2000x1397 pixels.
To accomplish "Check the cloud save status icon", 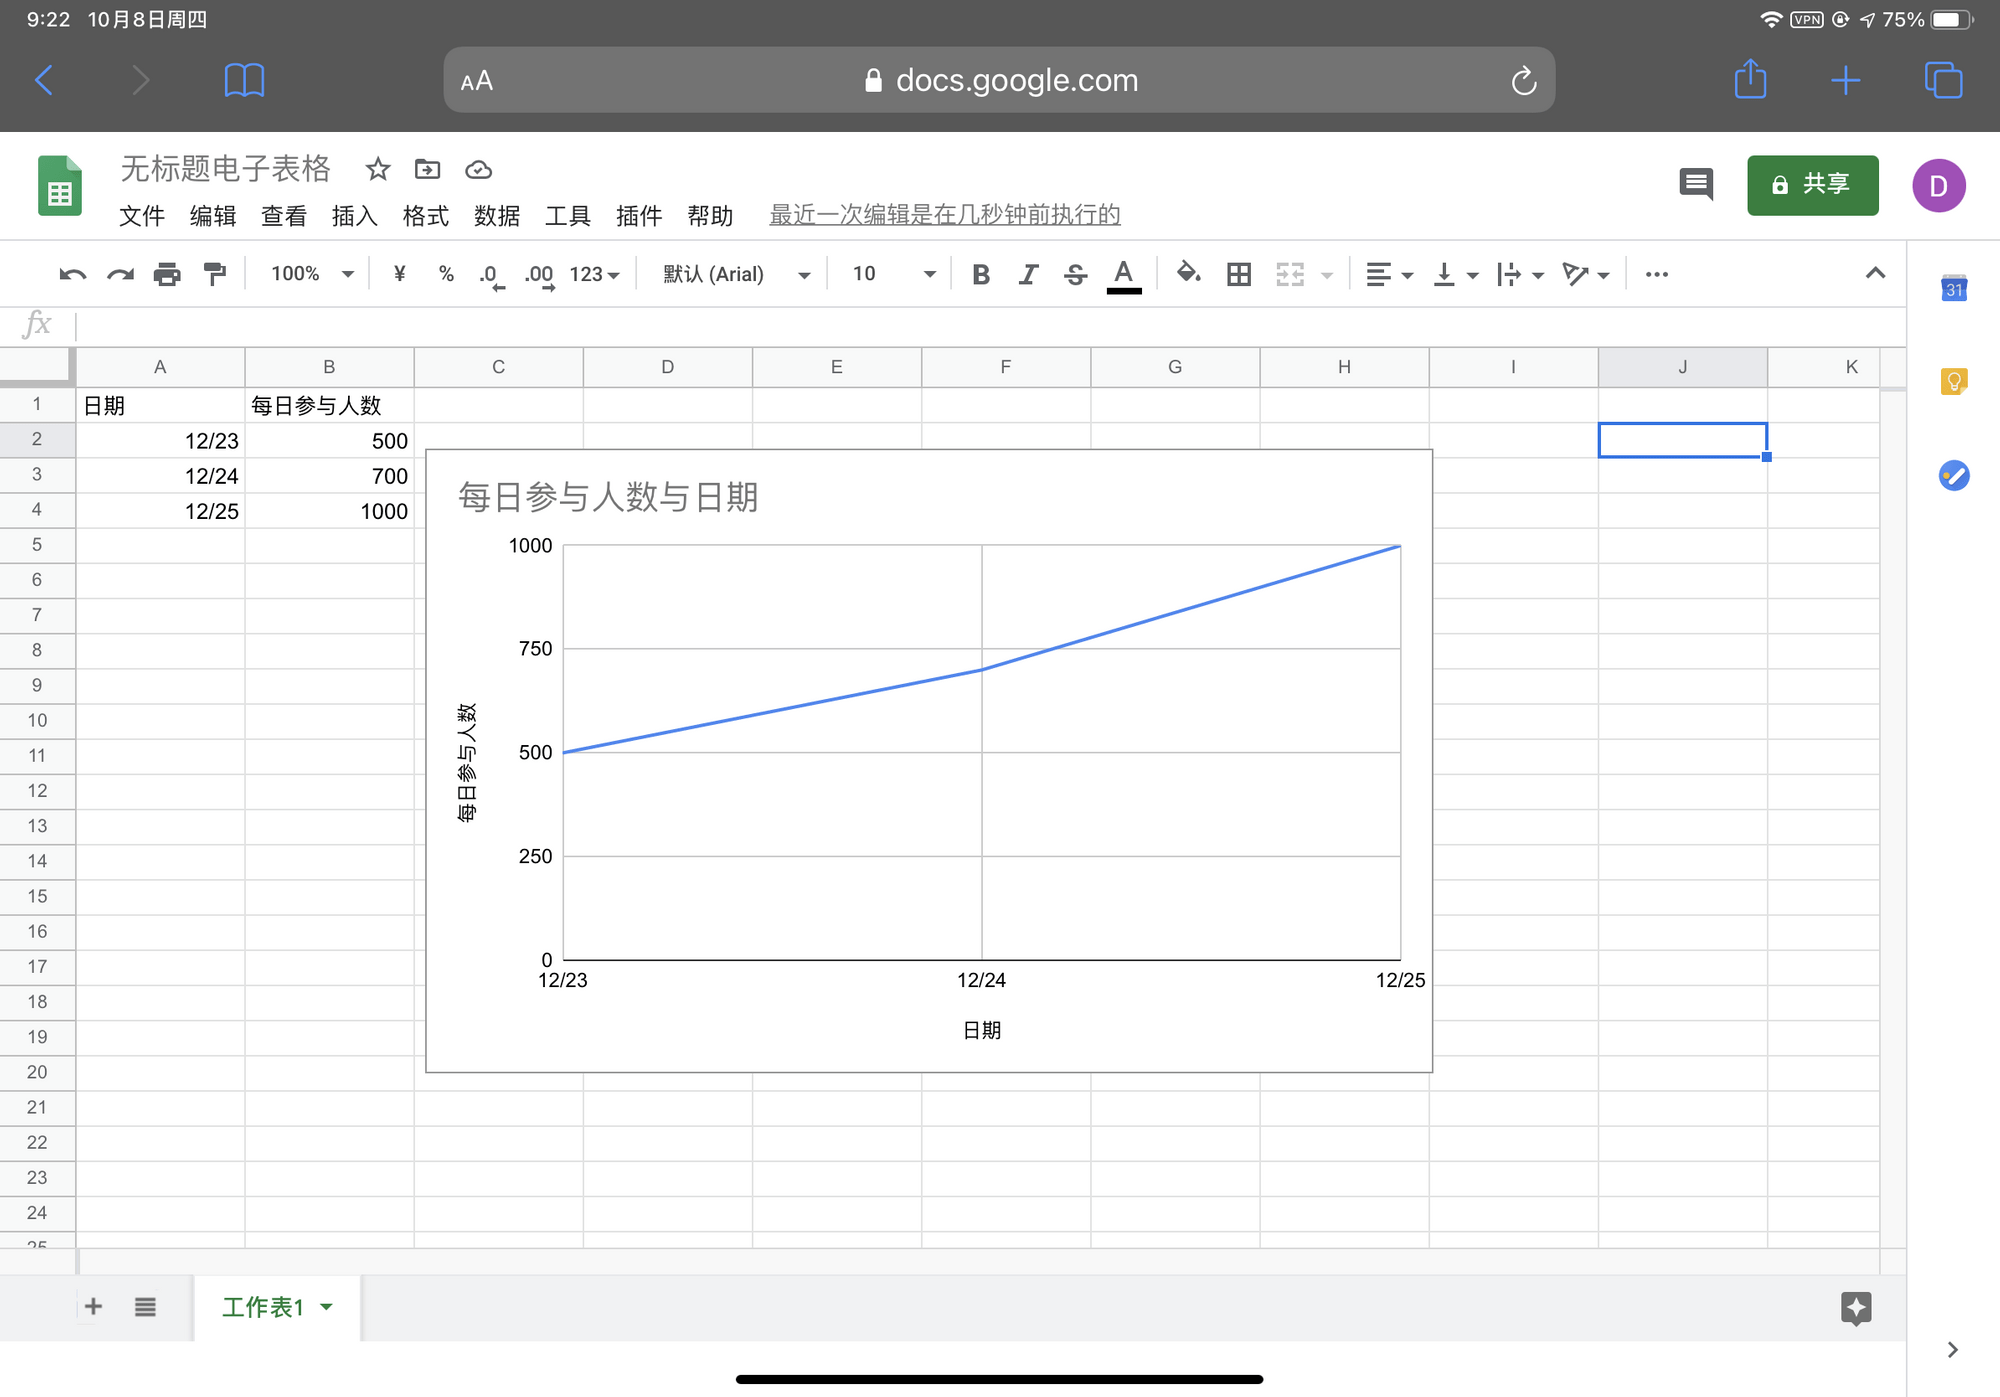I will [x=478, y=170].
